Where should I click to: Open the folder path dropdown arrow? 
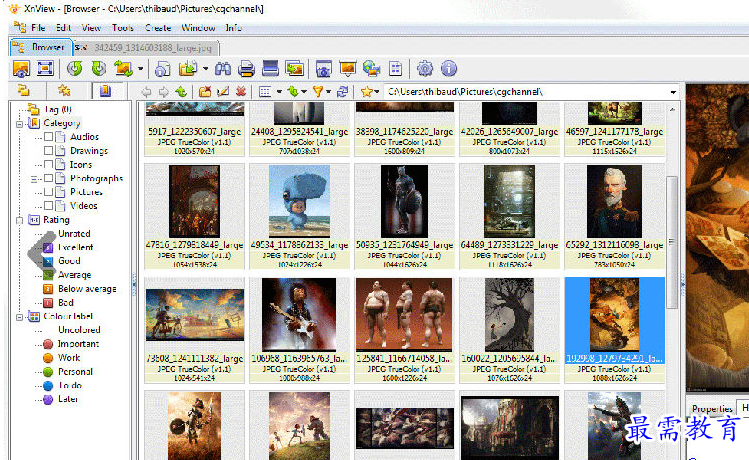coord(673,92)
